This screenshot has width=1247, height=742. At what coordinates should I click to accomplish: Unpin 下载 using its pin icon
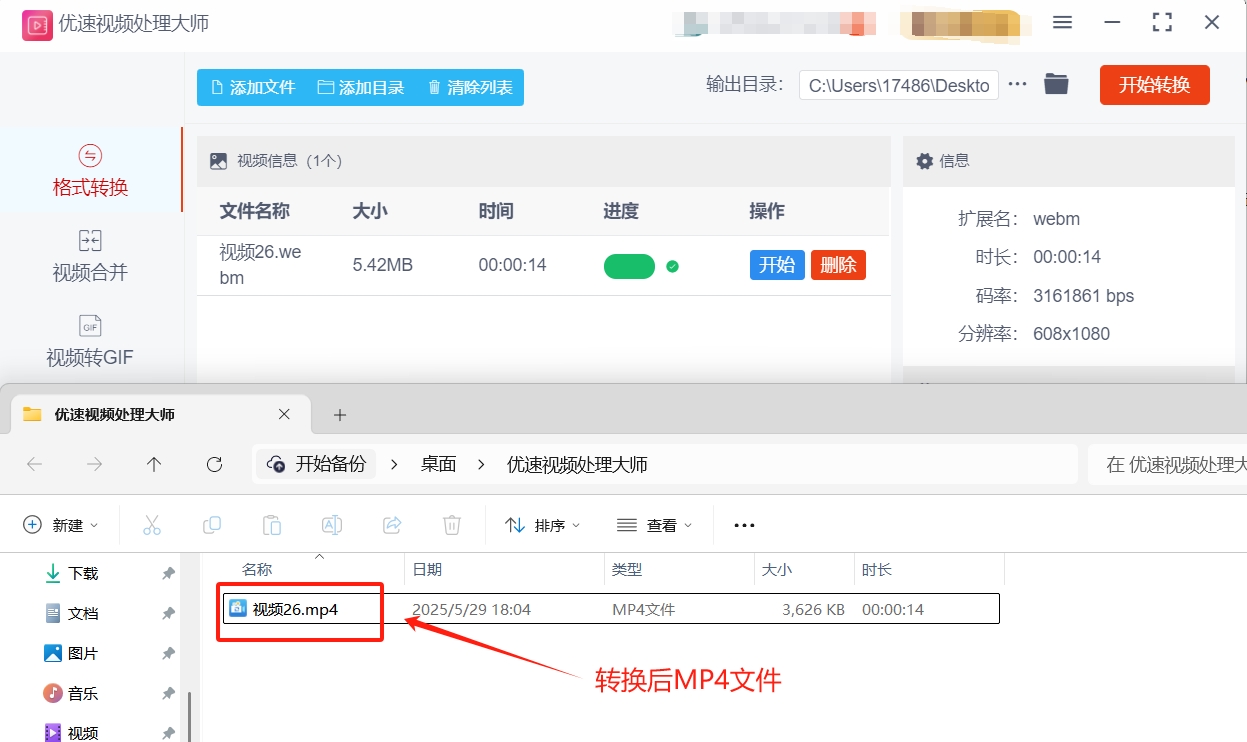[168, 573]
